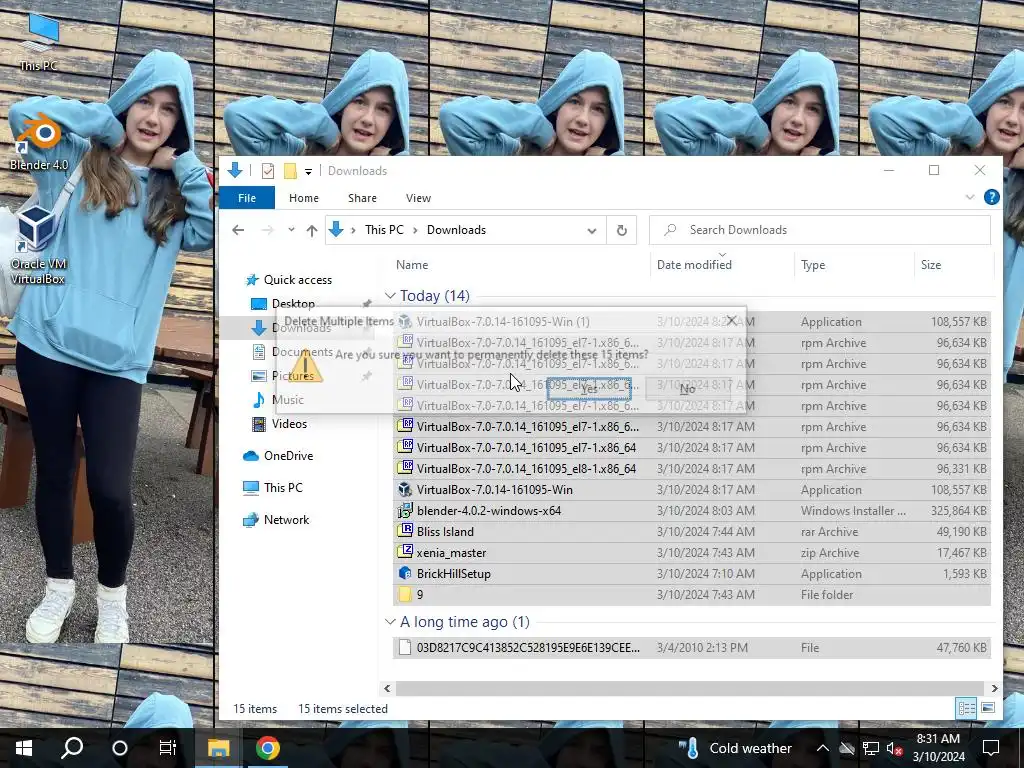Confirm deletion with the Yes button

(589, 389)
